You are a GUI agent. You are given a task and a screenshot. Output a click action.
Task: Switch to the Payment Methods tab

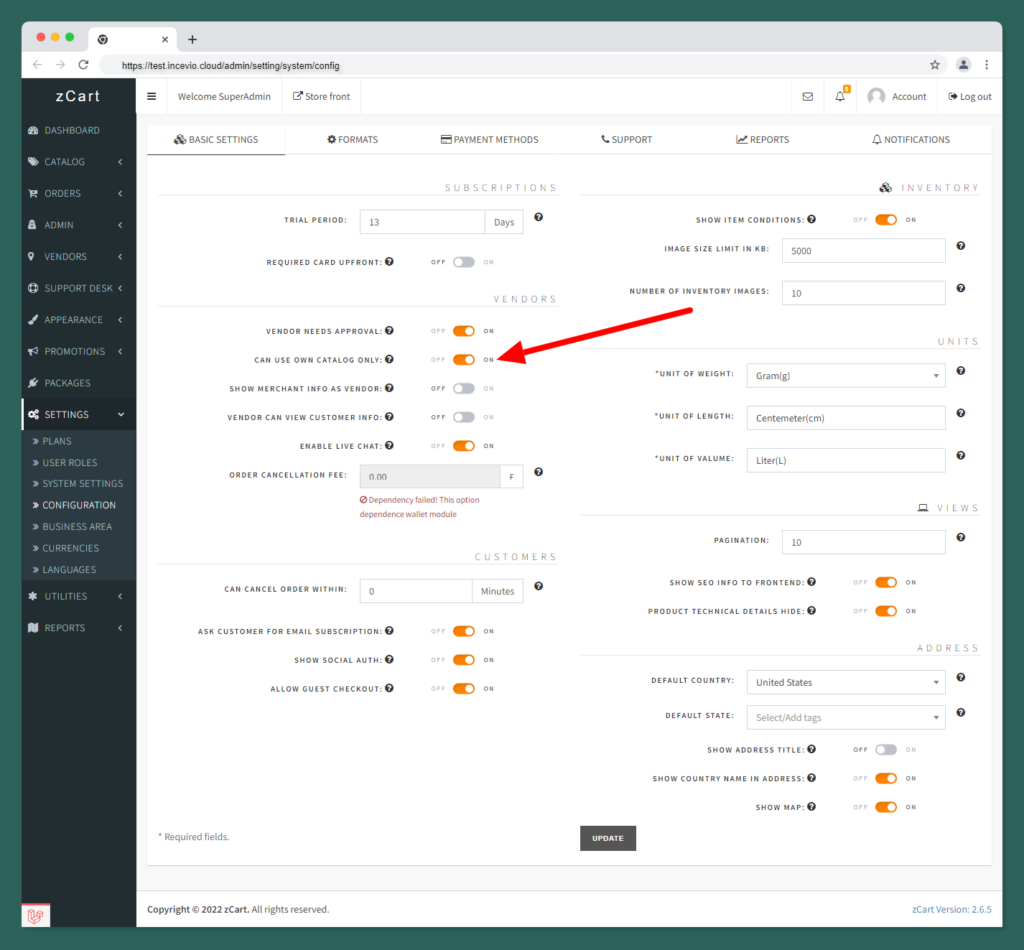[489, 140]
